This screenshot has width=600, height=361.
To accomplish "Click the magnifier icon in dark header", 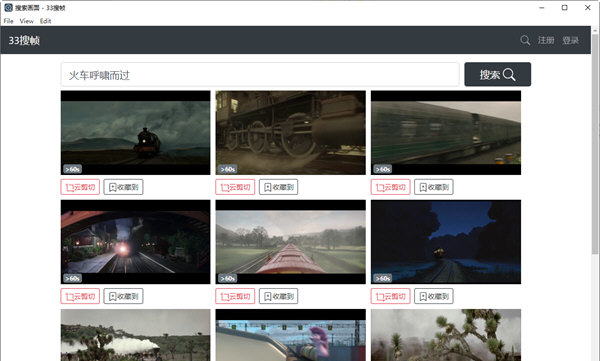I will click(525, 40).
